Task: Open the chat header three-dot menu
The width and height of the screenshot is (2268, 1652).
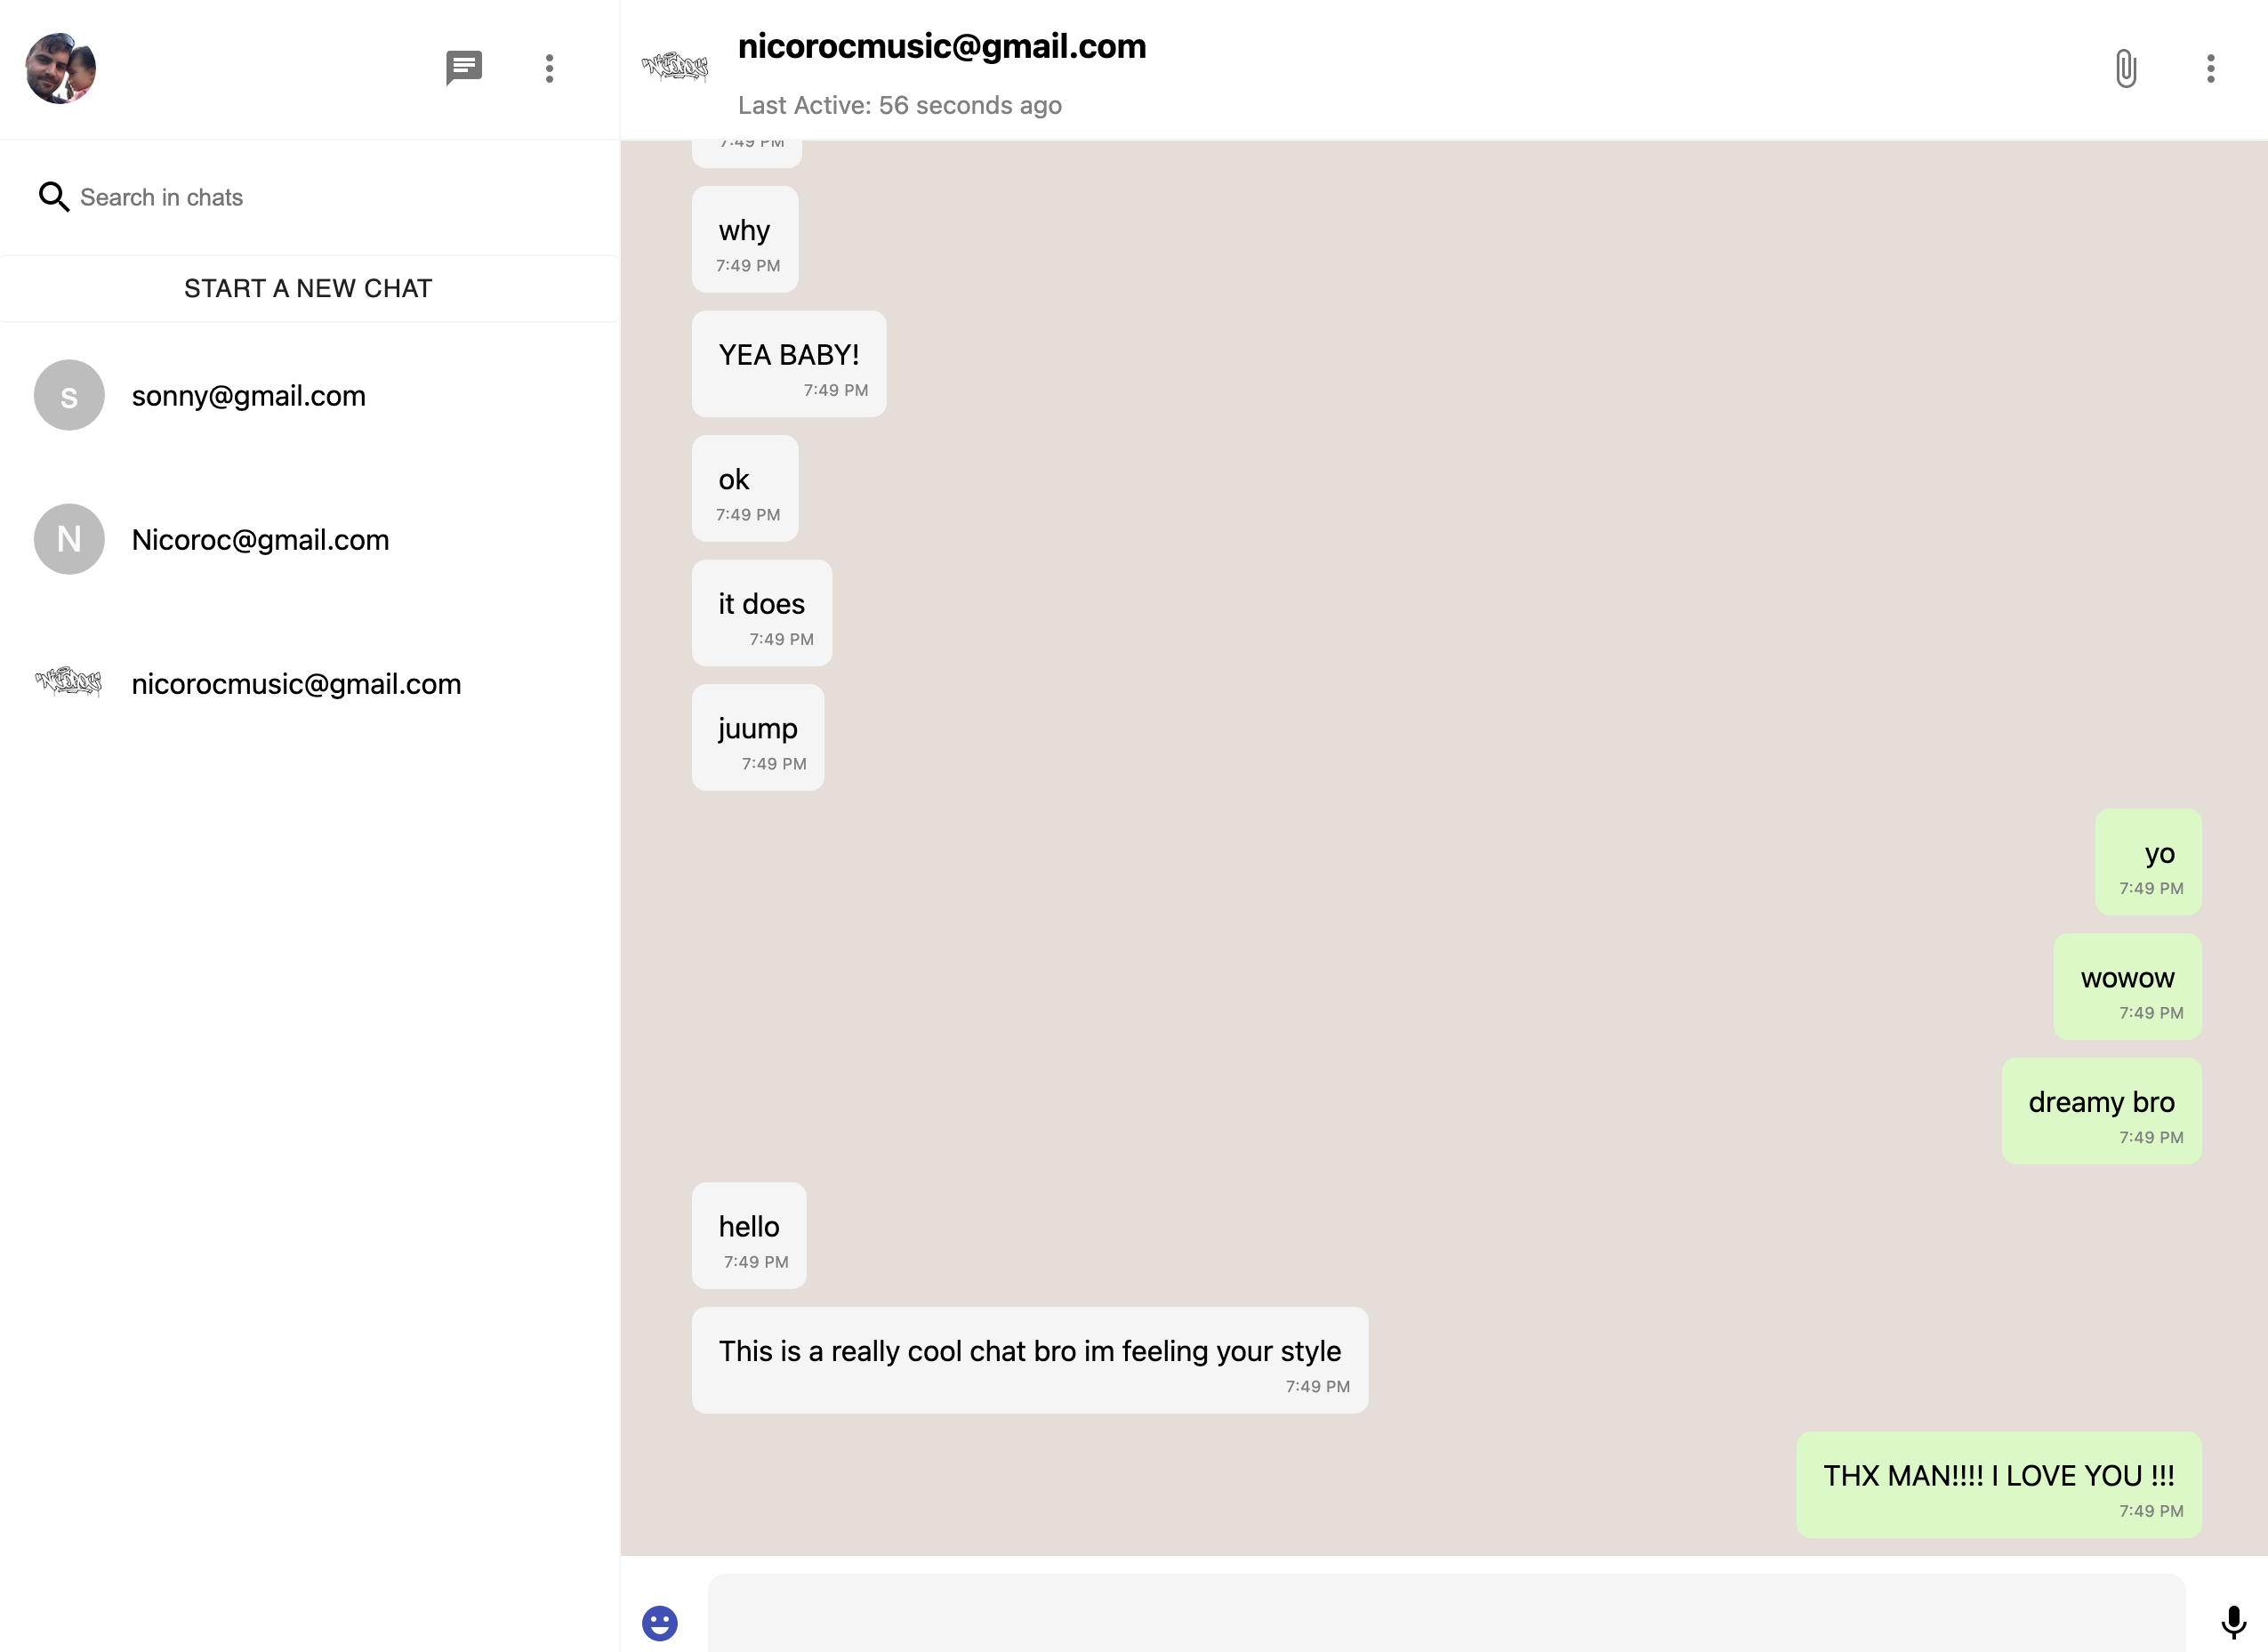Action: 2210,68
